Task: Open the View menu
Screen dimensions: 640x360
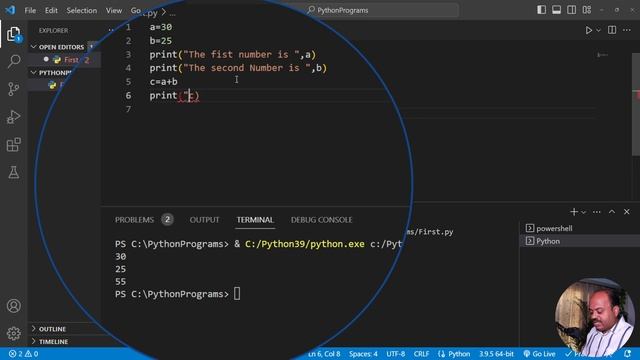Action: (114, 10)
